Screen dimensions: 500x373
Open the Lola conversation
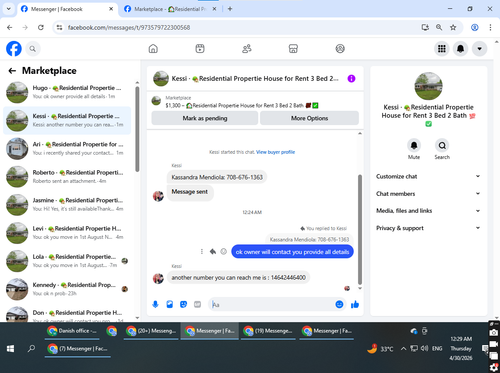pyautogui.click(x=67, y=261)
